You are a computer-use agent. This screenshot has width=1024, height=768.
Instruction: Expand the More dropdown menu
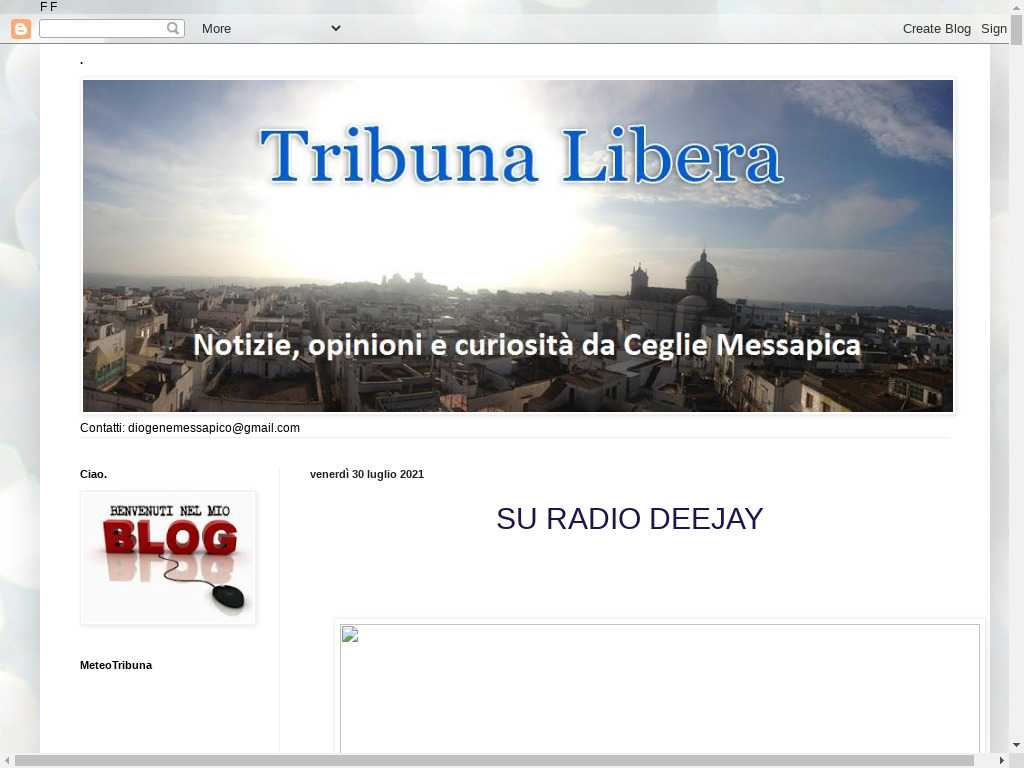[x=271, y=29]
